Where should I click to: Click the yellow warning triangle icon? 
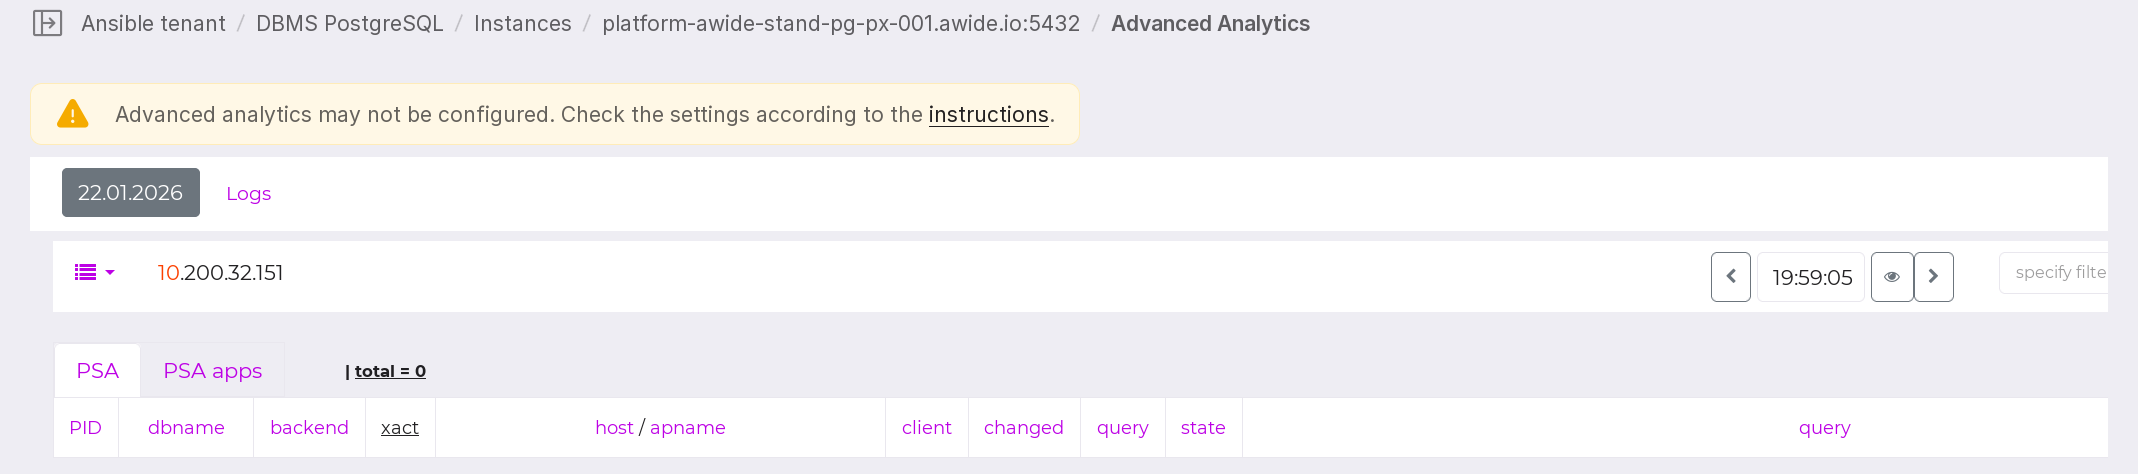tap(72, 114)
